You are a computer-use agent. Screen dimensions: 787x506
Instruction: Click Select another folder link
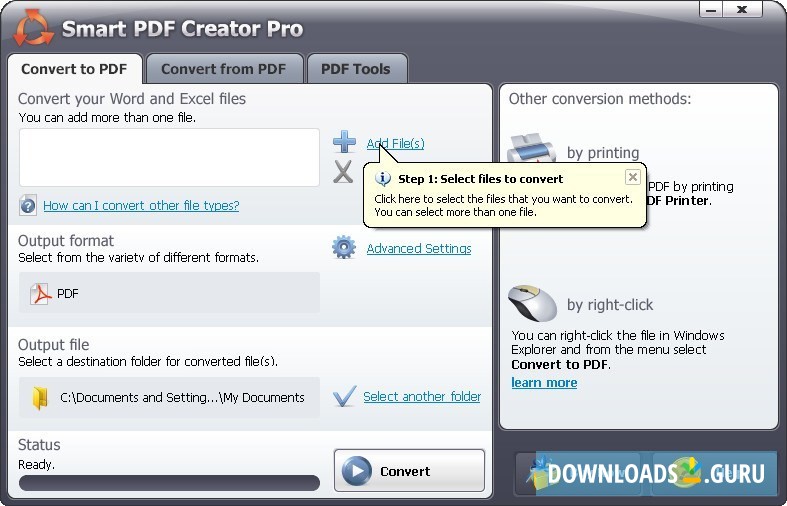422,397
